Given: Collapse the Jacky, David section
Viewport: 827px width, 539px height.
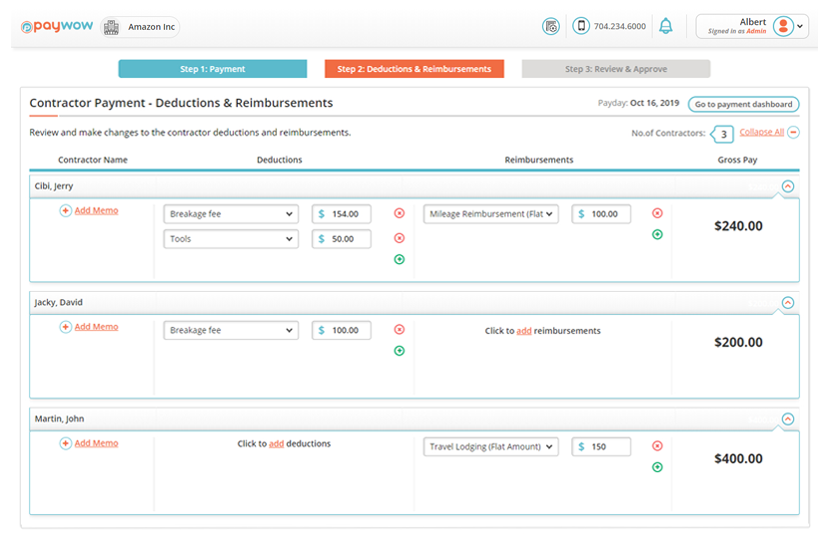Looking at the screenshot, I should coord(788,302).
